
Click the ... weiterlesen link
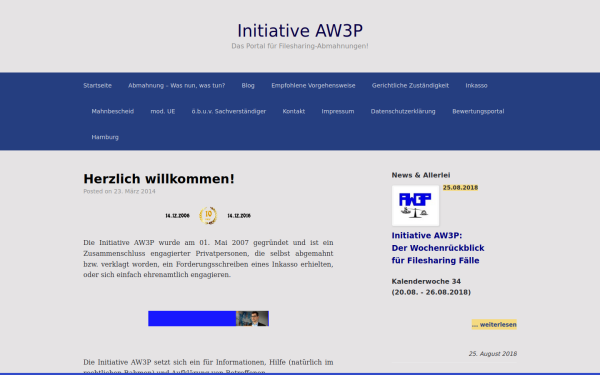coord(494,324)
